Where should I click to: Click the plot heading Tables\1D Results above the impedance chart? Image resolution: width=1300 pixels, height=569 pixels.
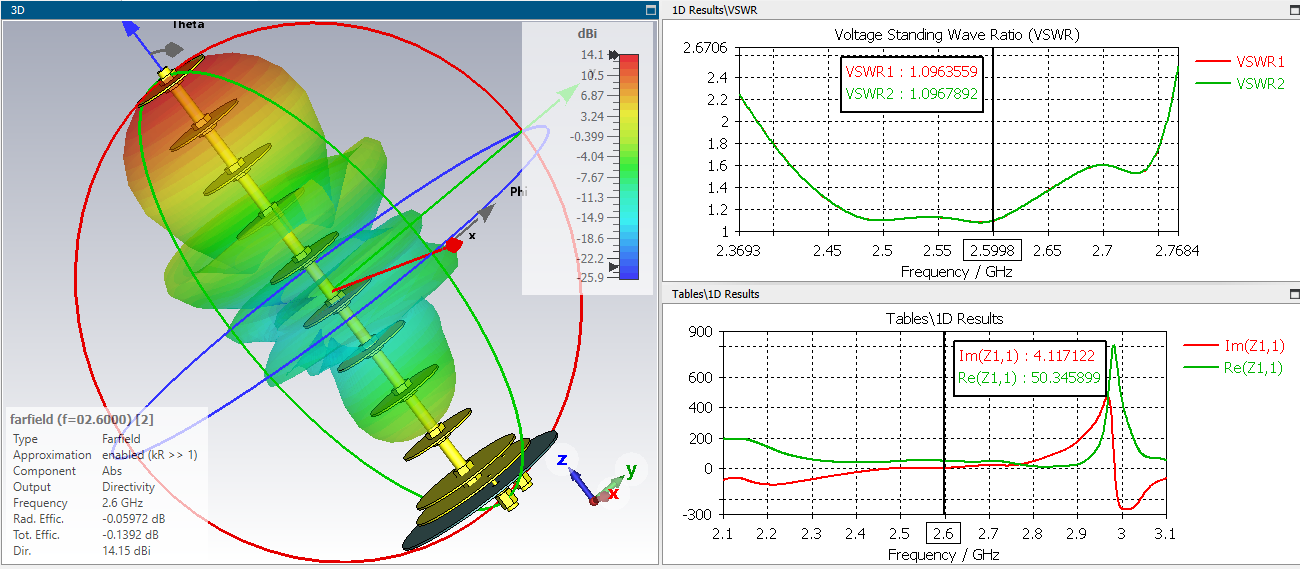(944, 318)
